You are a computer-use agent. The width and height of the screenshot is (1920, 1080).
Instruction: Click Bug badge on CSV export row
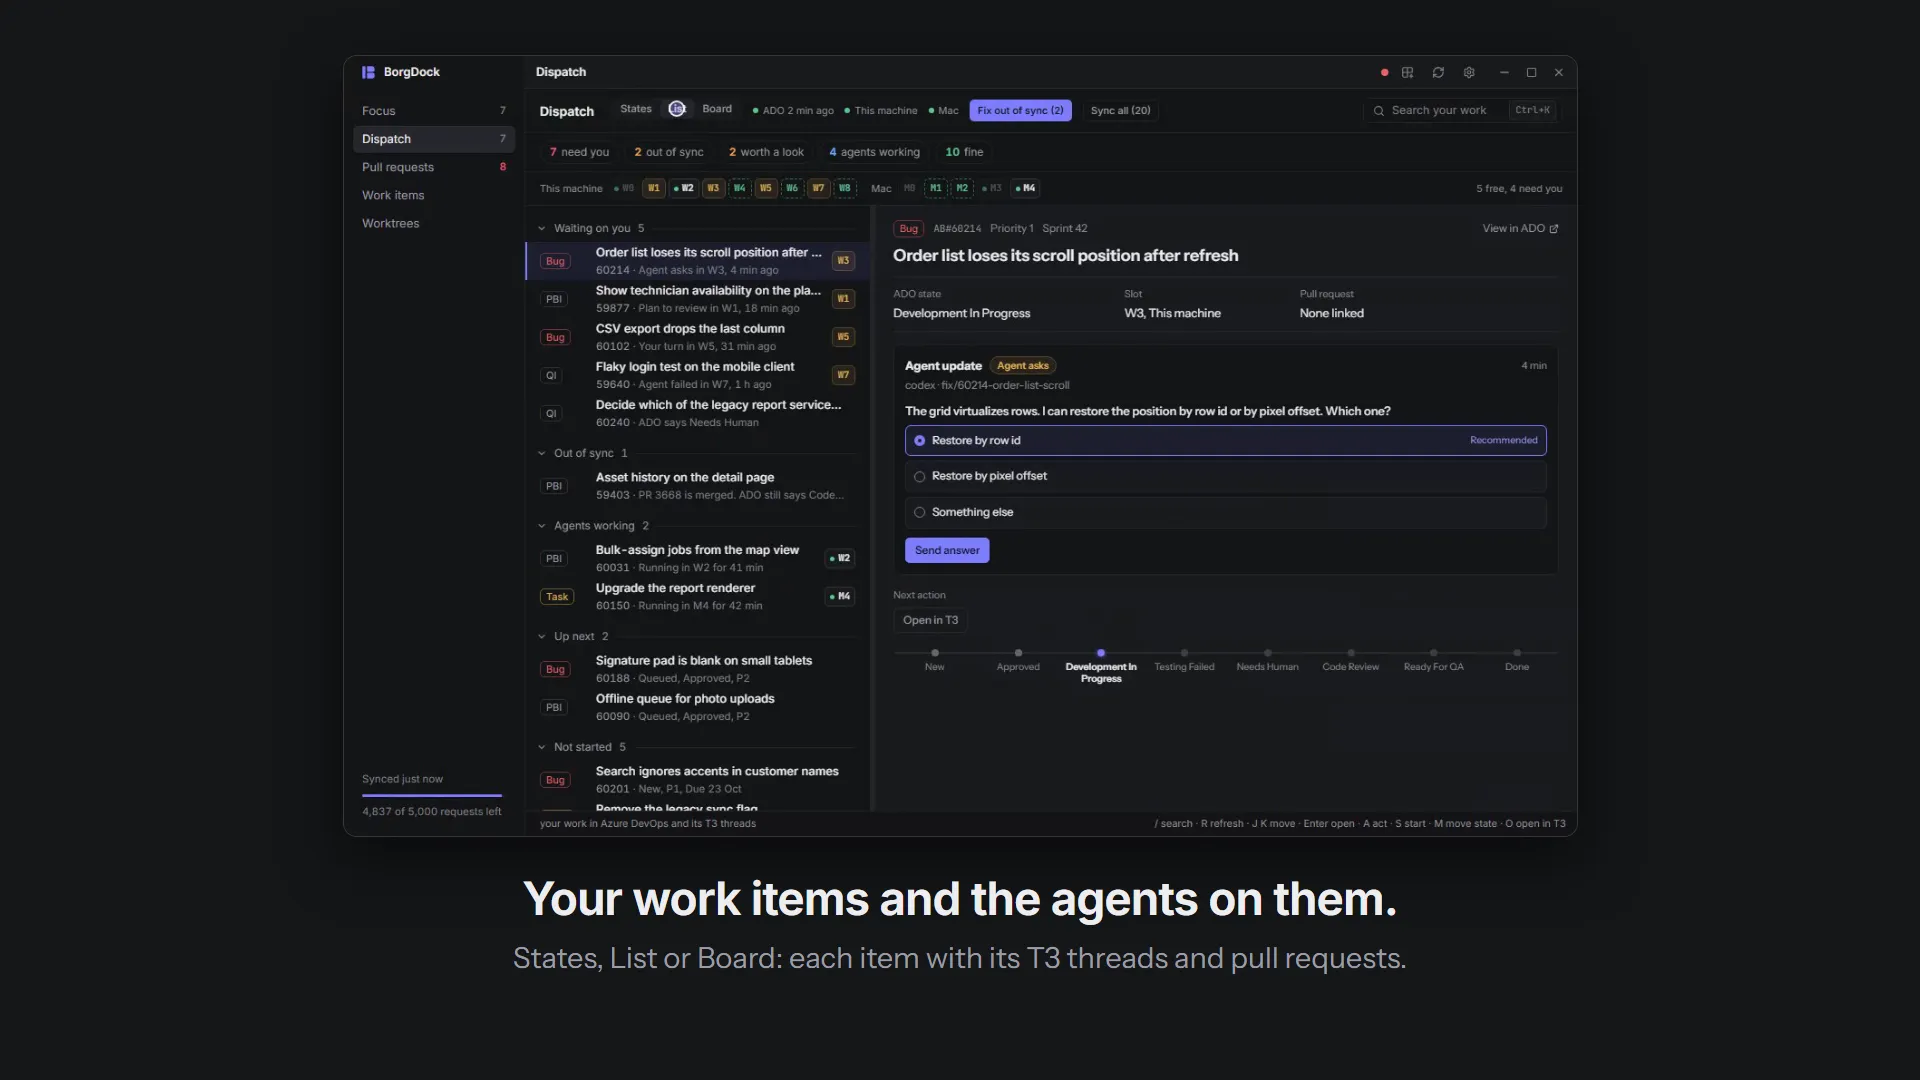tap(555, 338)
